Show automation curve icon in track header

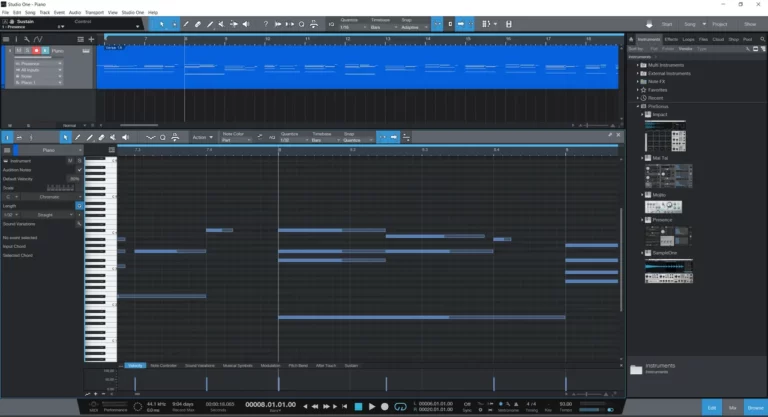38,39
